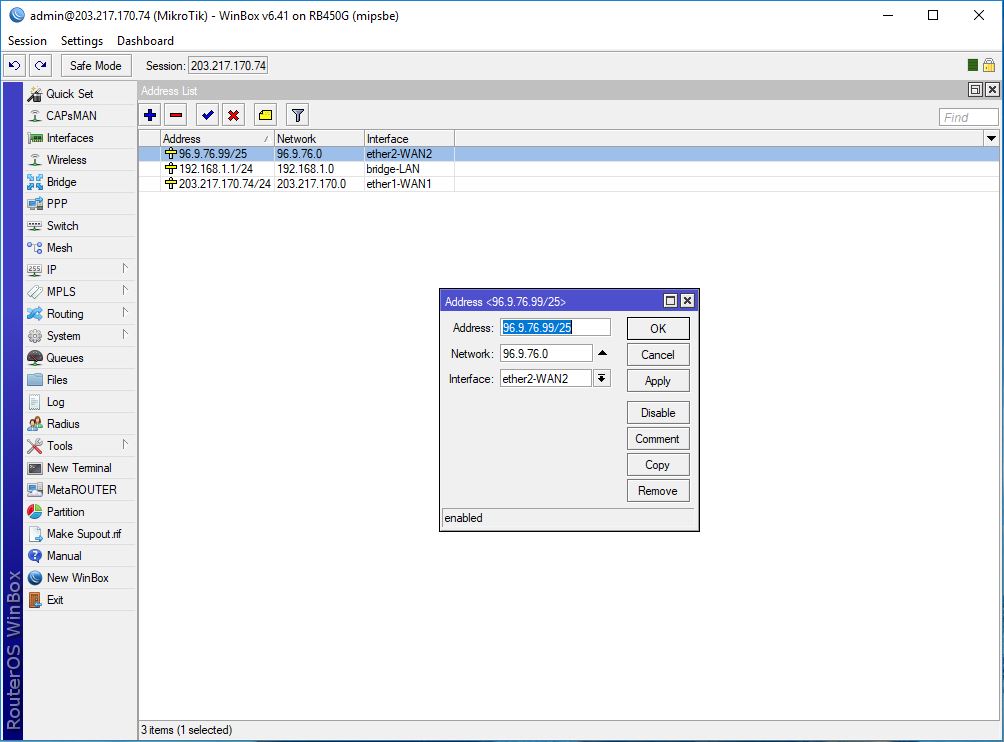Disable entry with red X icon

click(x=233, y=114)
